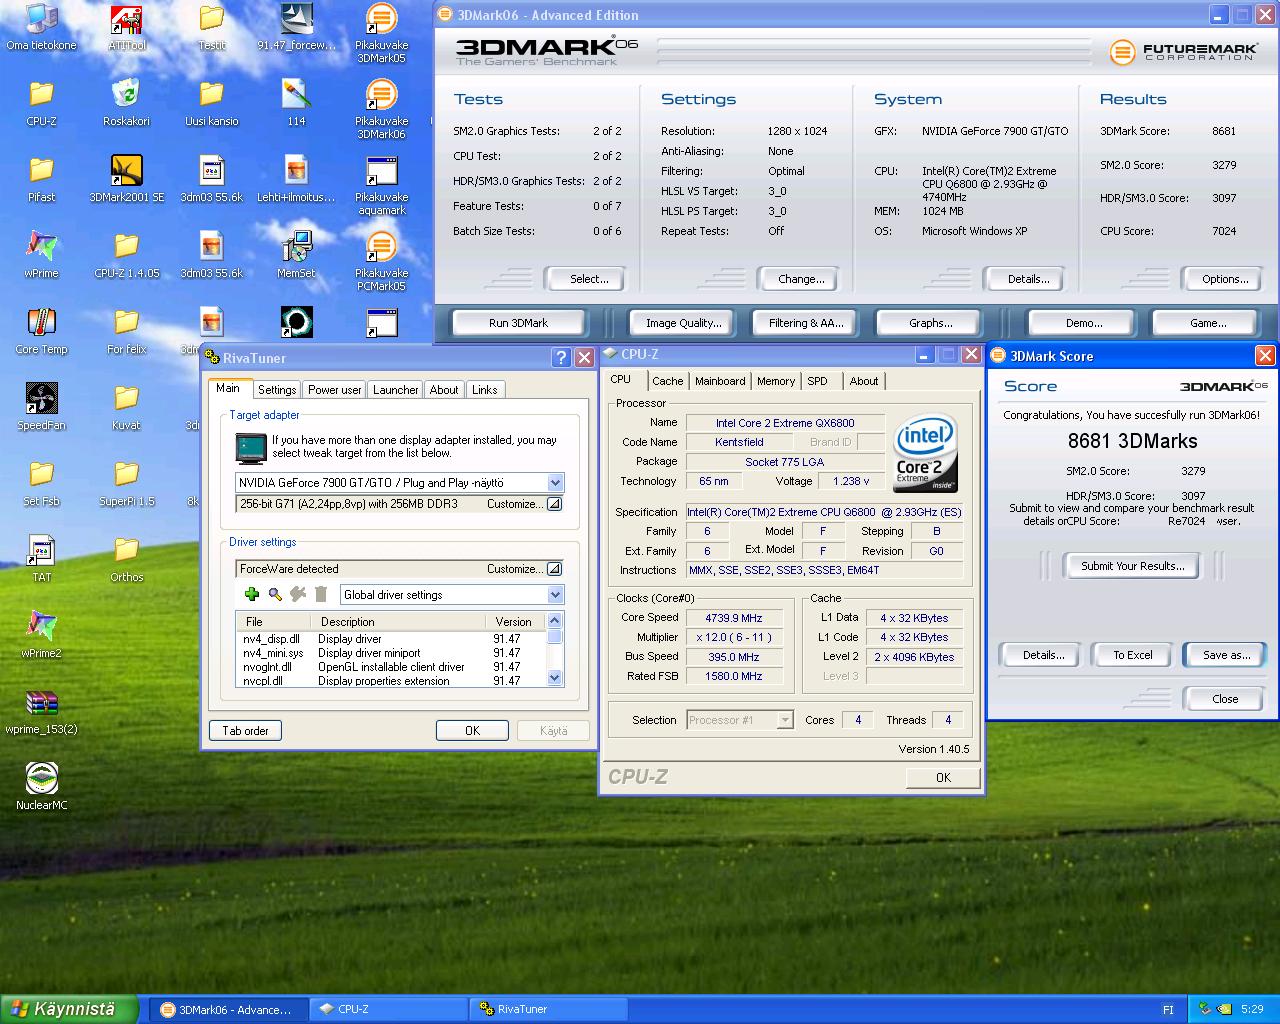Switch to the Links tab in RivaTuner
The height and width of the screenshot is (1024, 1280).
click(x=484, y=390)
